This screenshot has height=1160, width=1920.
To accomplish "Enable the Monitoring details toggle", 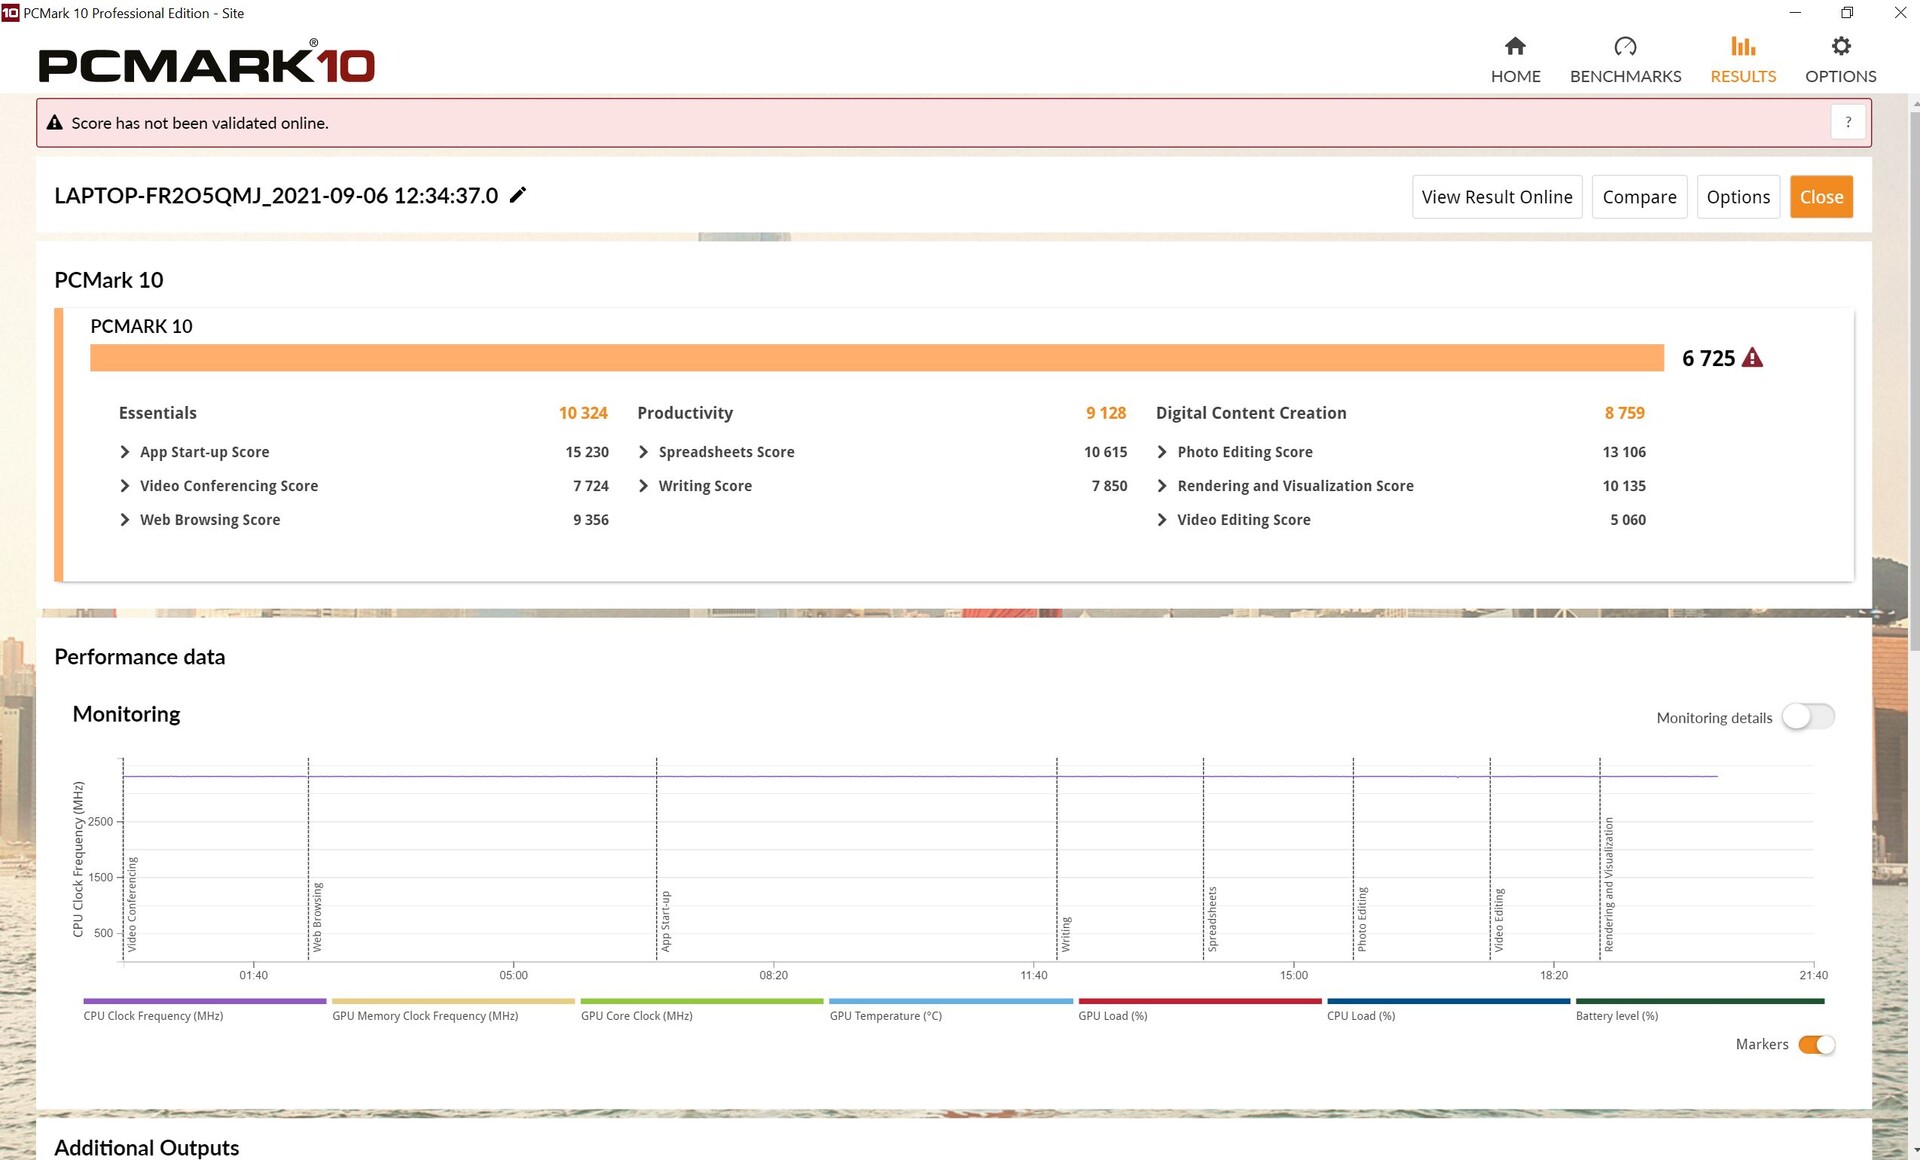I will [1808, 717].
